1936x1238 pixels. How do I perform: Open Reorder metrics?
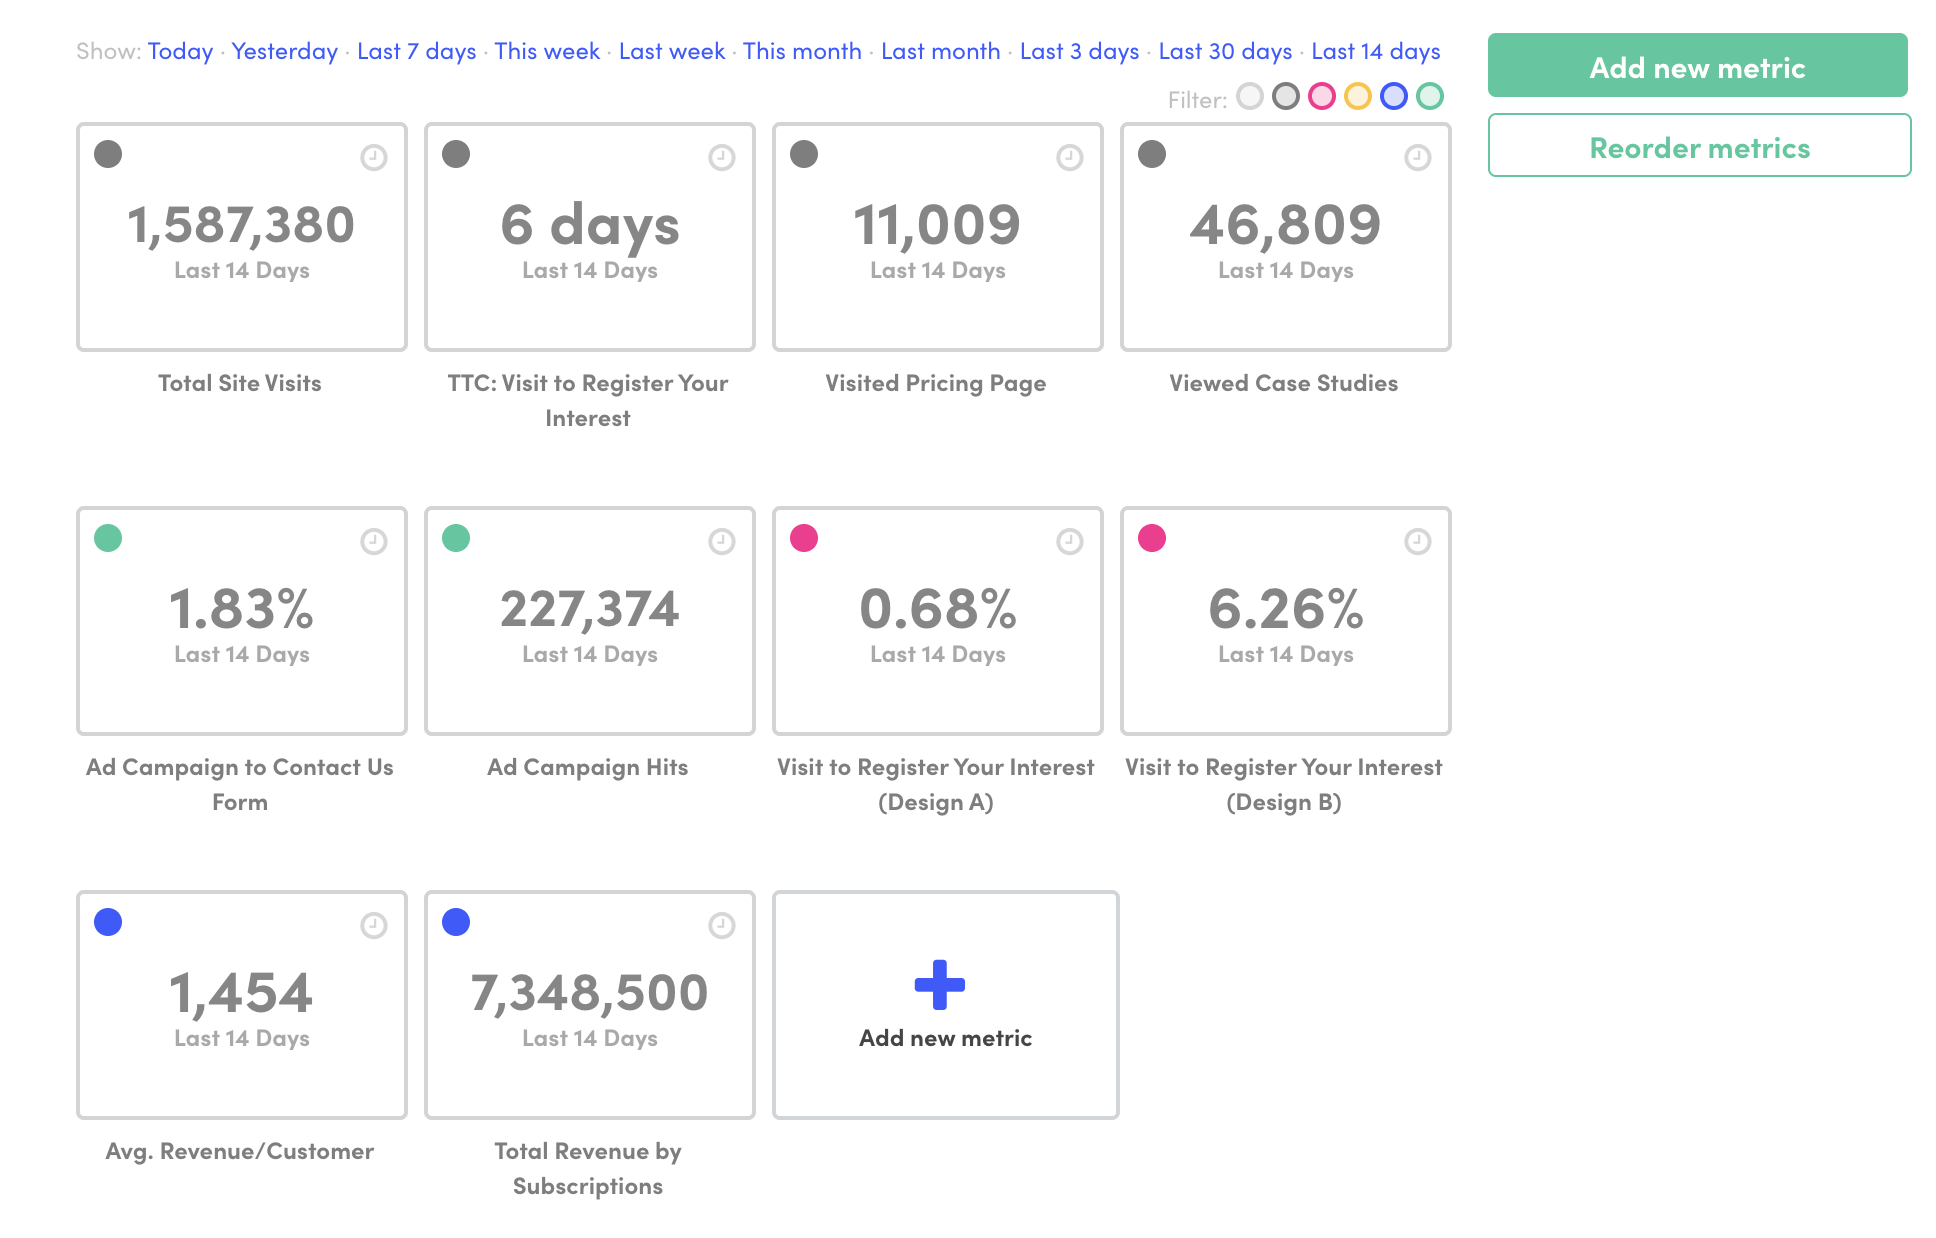point(1698,146)
